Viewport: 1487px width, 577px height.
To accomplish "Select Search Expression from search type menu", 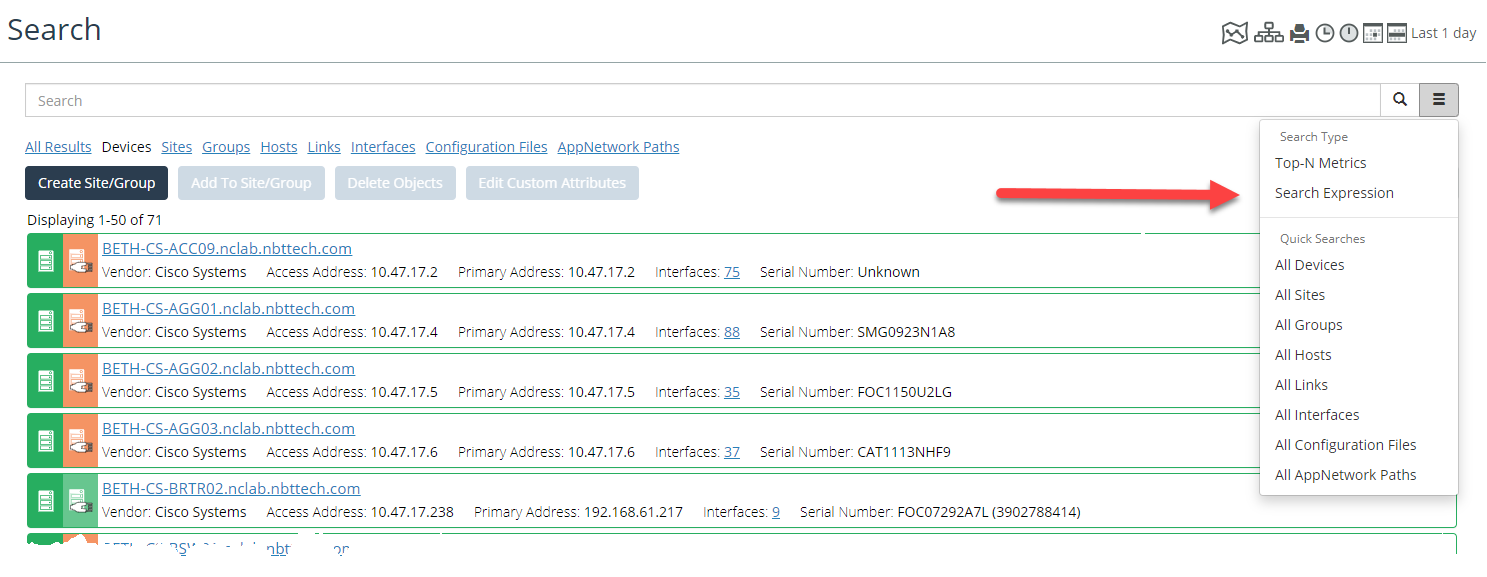I will [x=1334, y=193].
